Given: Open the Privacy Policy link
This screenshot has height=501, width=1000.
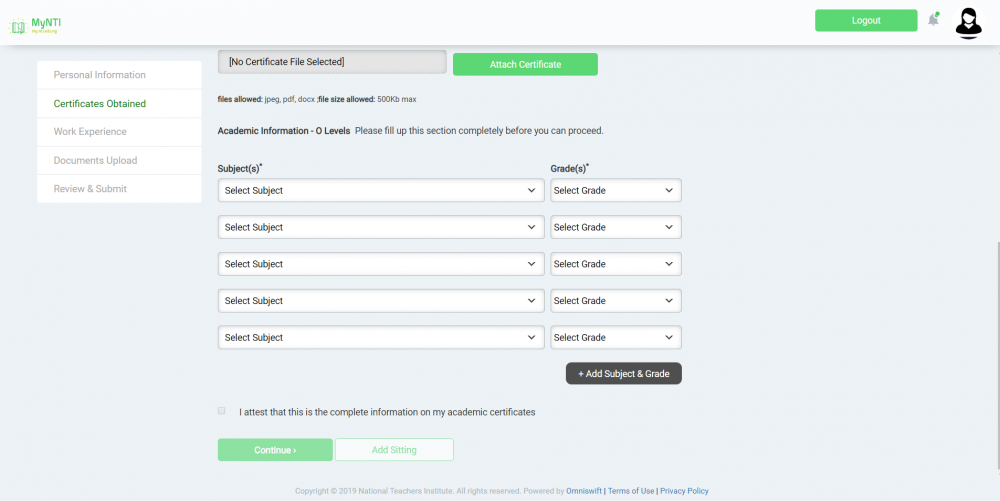Looking at the screenshot, I should point(684,491).
